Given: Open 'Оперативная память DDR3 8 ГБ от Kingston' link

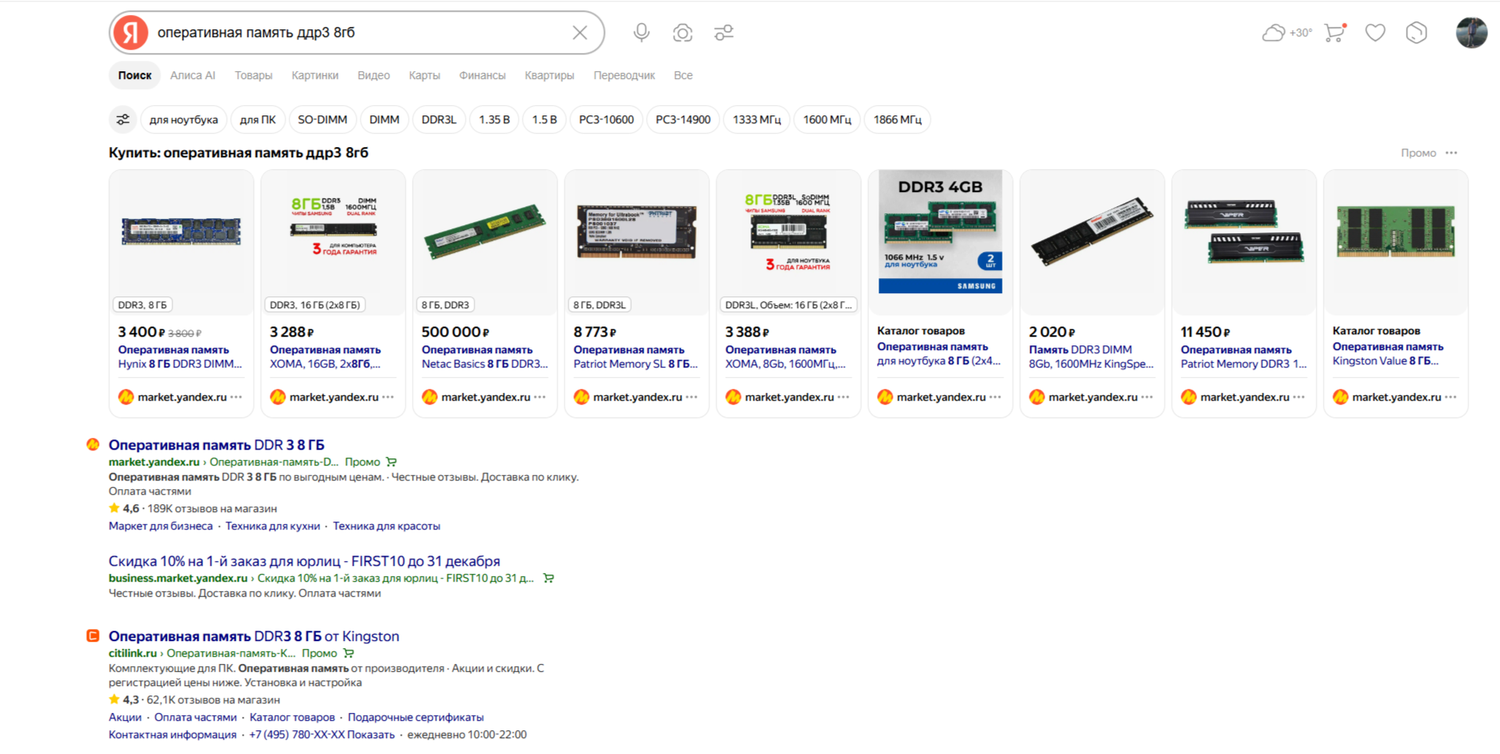Looking at the screenshot, I should tap(254, 636).
